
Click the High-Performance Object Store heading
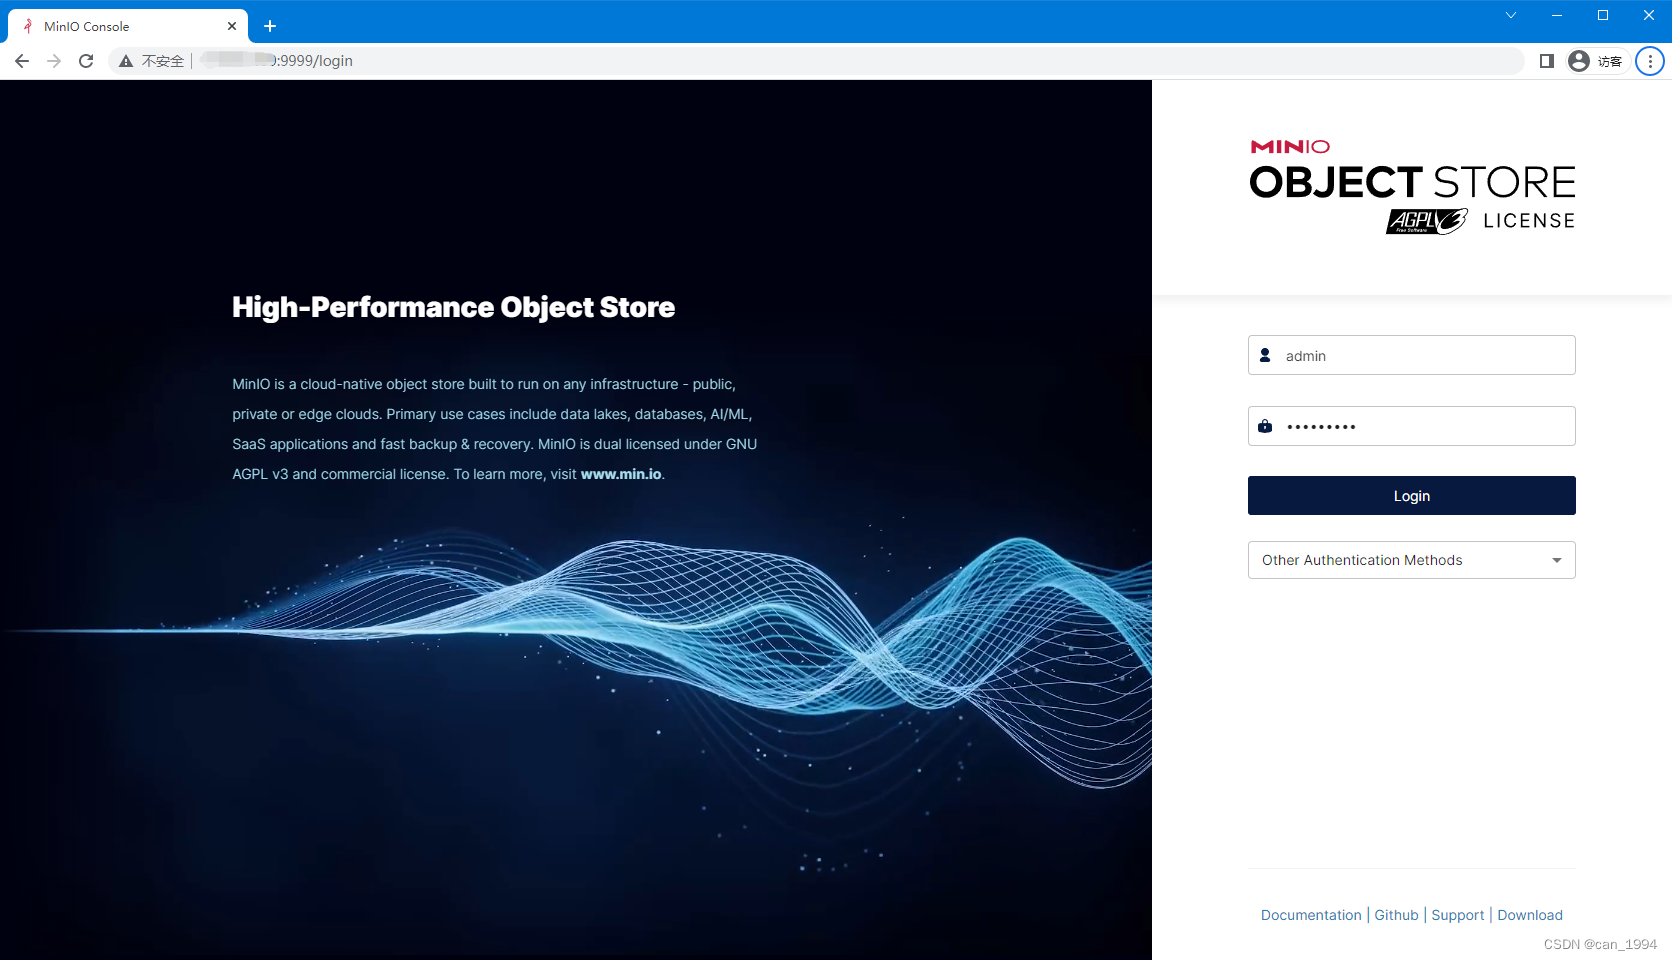[x=453, y=307]
